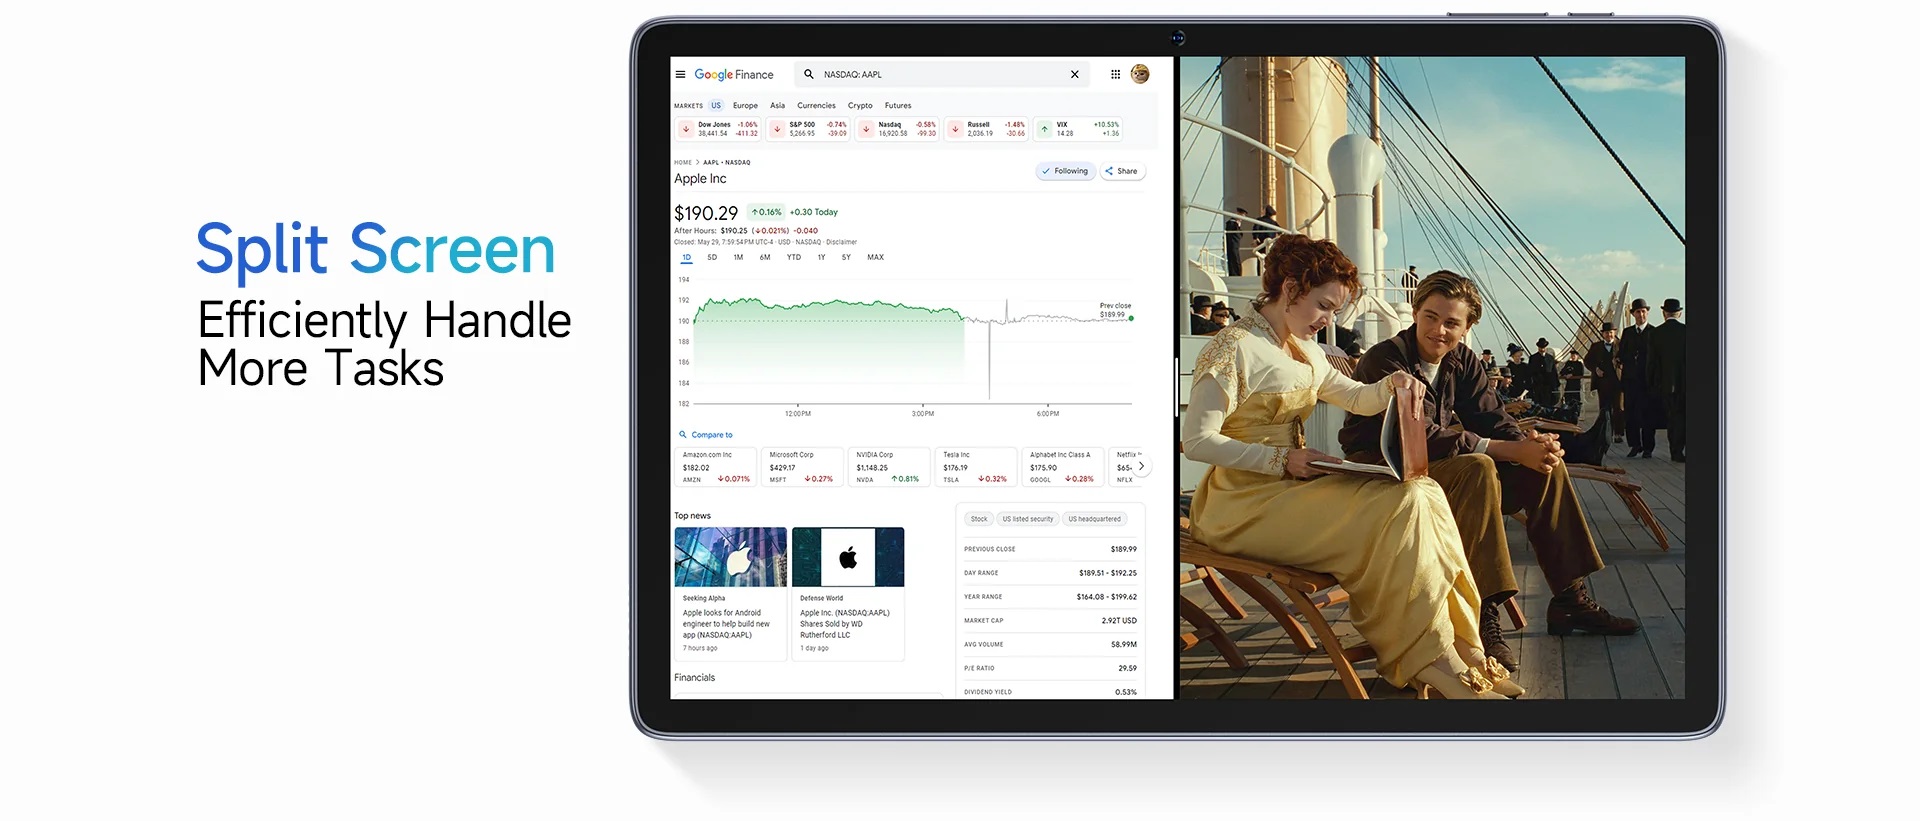1920x821 pixels.
Task: Click the PREVIOUS CLOSE row label
Action: pos(989,549)
